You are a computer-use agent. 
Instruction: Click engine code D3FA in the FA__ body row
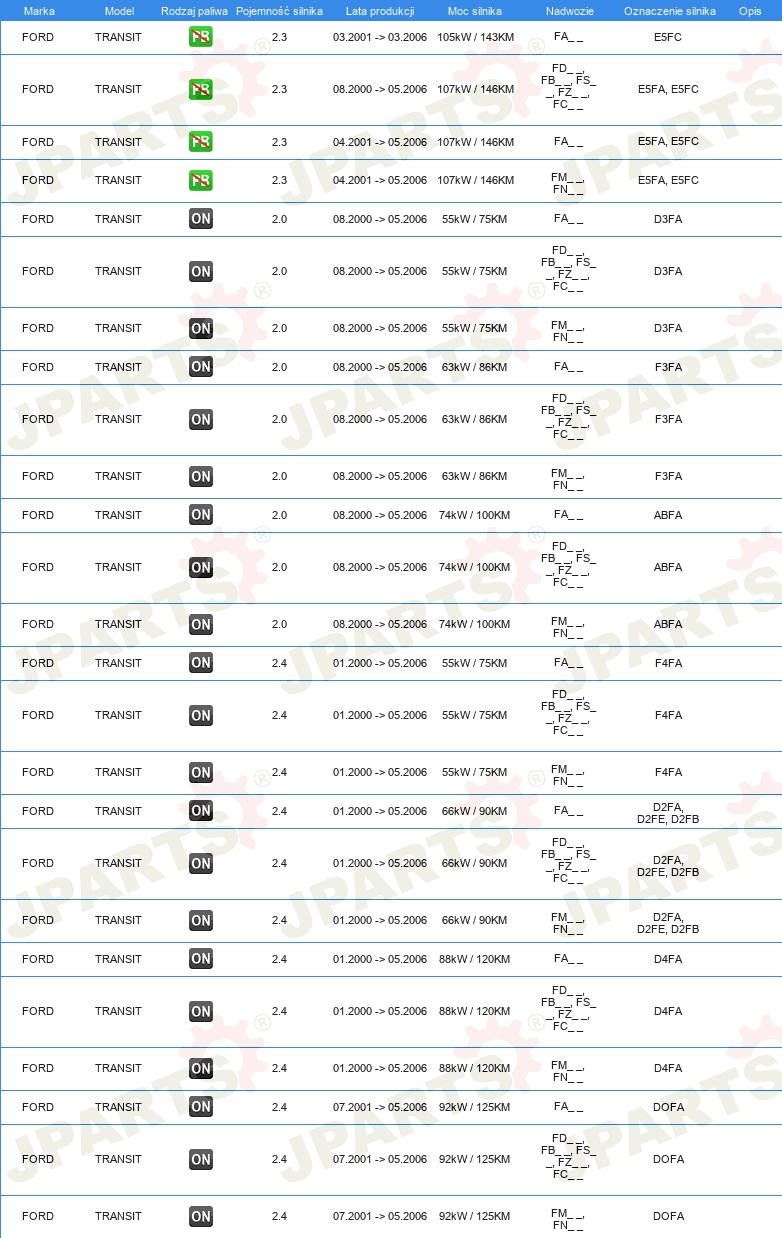[x=668, y=219]
